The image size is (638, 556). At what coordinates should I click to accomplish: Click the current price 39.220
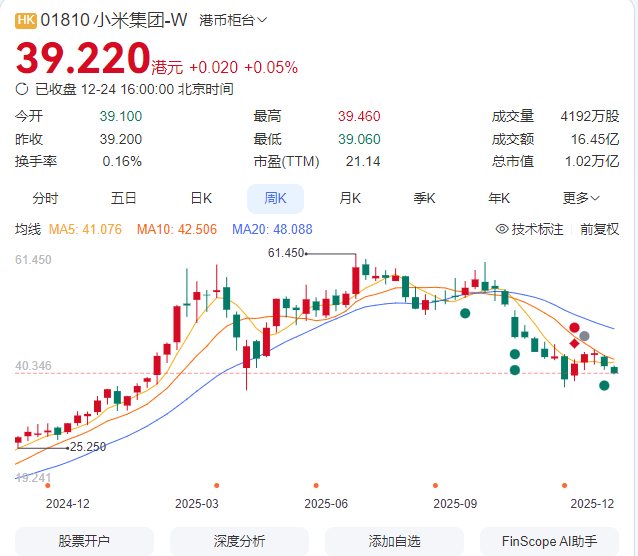[x=83, y=58]
